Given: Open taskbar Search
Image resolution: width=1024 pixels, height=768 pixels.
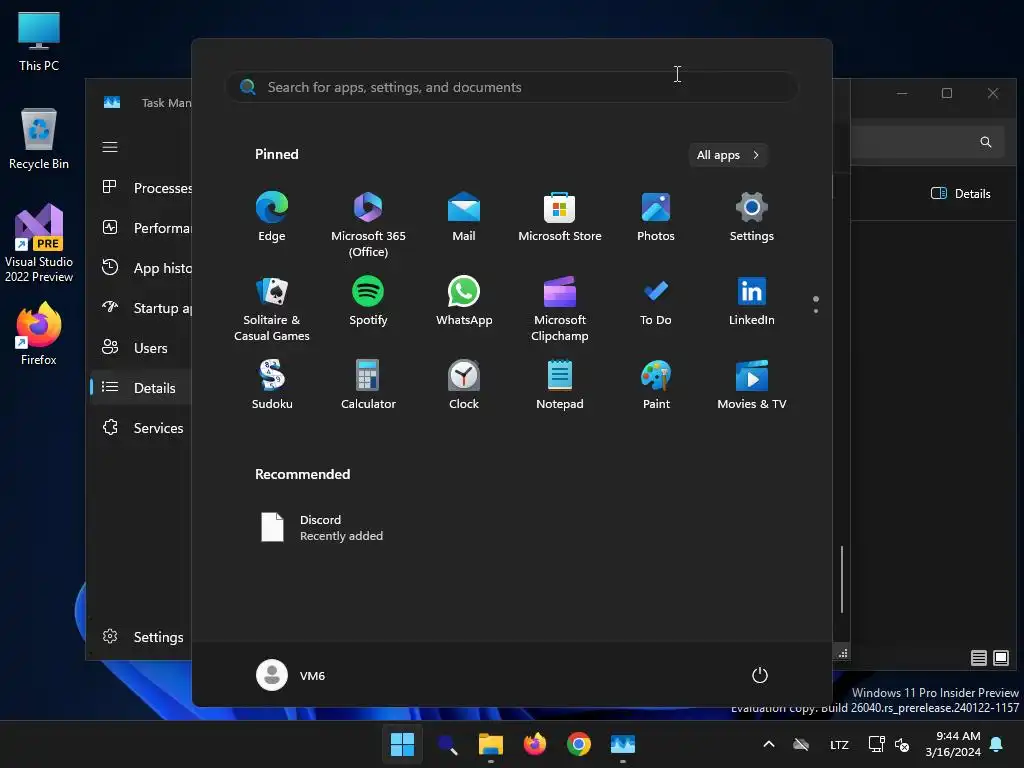Looking at the screenshot, I should 447,744.
